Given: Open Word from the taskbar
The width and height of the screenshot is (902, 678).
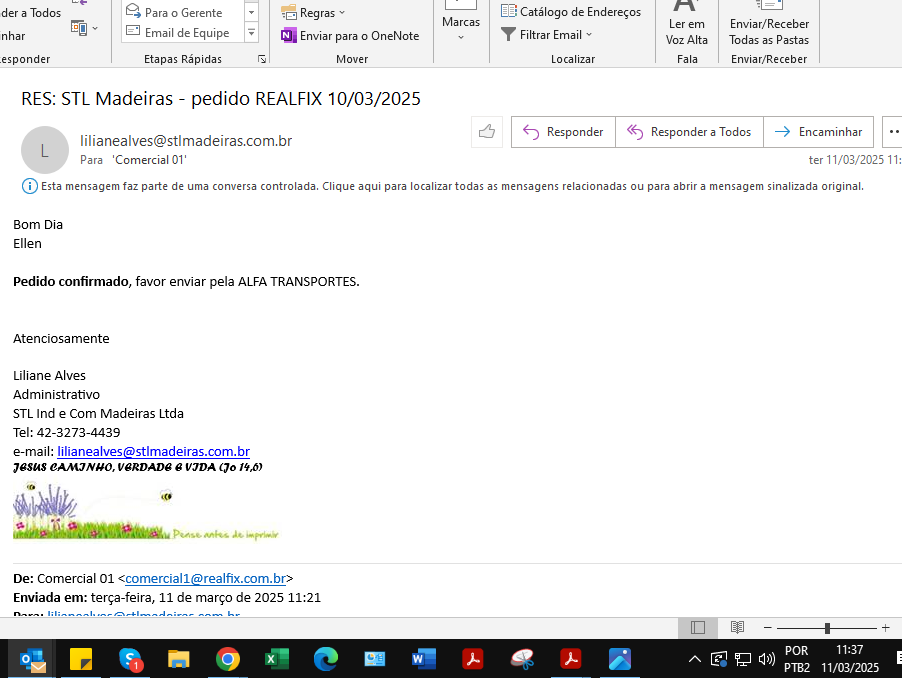Looking at the screenshot, I should 423,659.
